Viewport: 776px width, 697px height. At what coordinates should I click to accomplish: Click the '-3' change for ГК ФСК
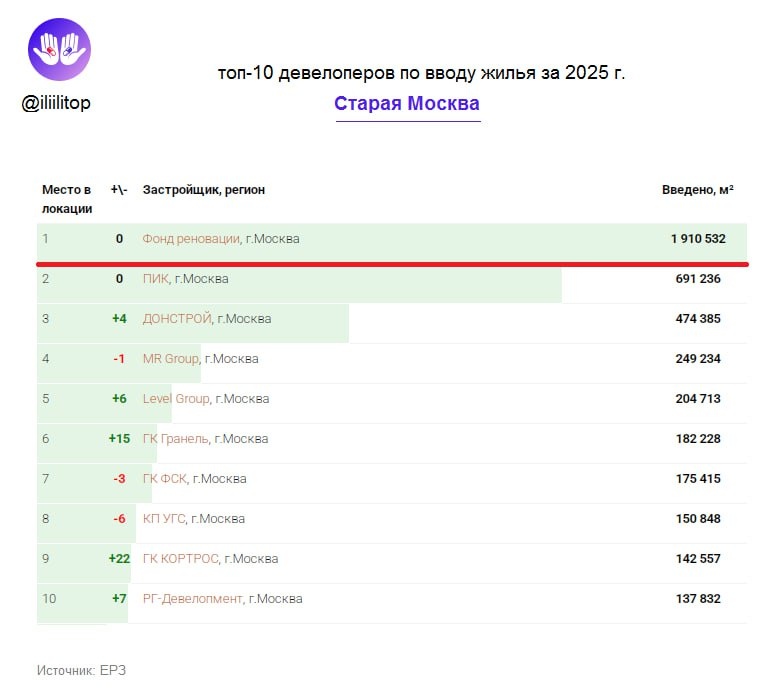(x=119, y=479)
